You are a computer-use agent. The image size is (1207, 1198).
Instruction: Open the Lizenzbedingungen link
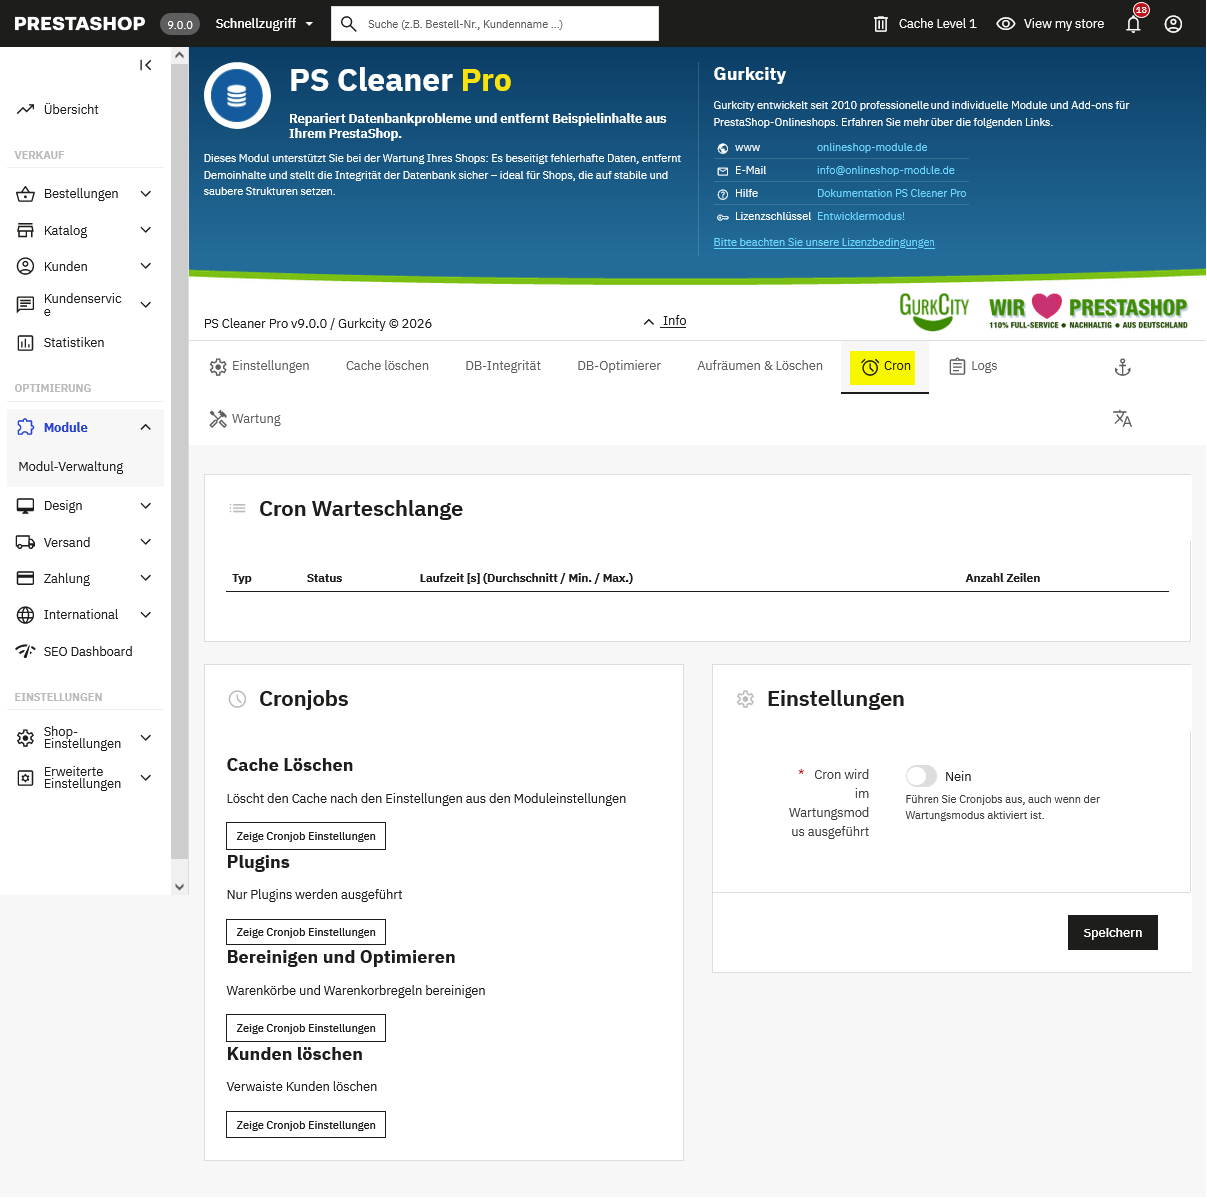824,243
